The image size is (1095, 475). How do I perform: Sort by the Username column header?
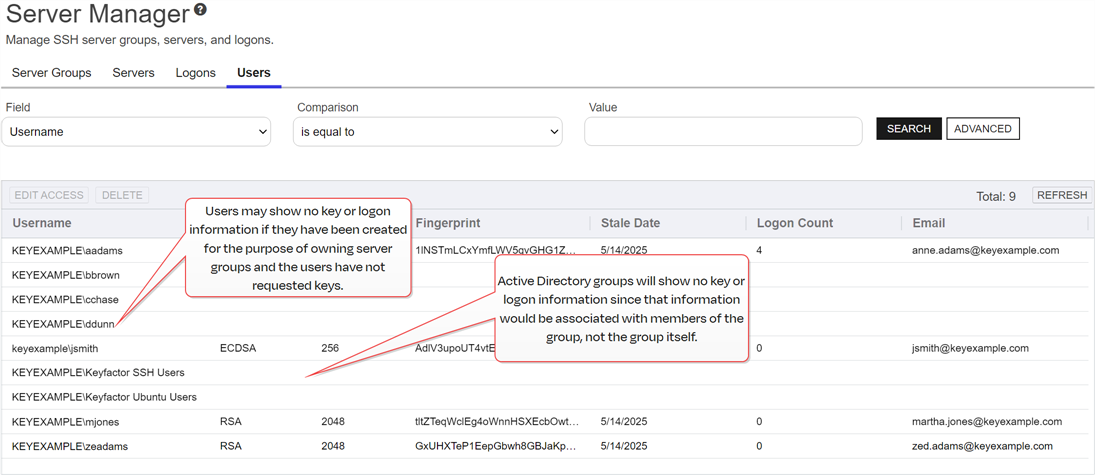click(42, 223)
